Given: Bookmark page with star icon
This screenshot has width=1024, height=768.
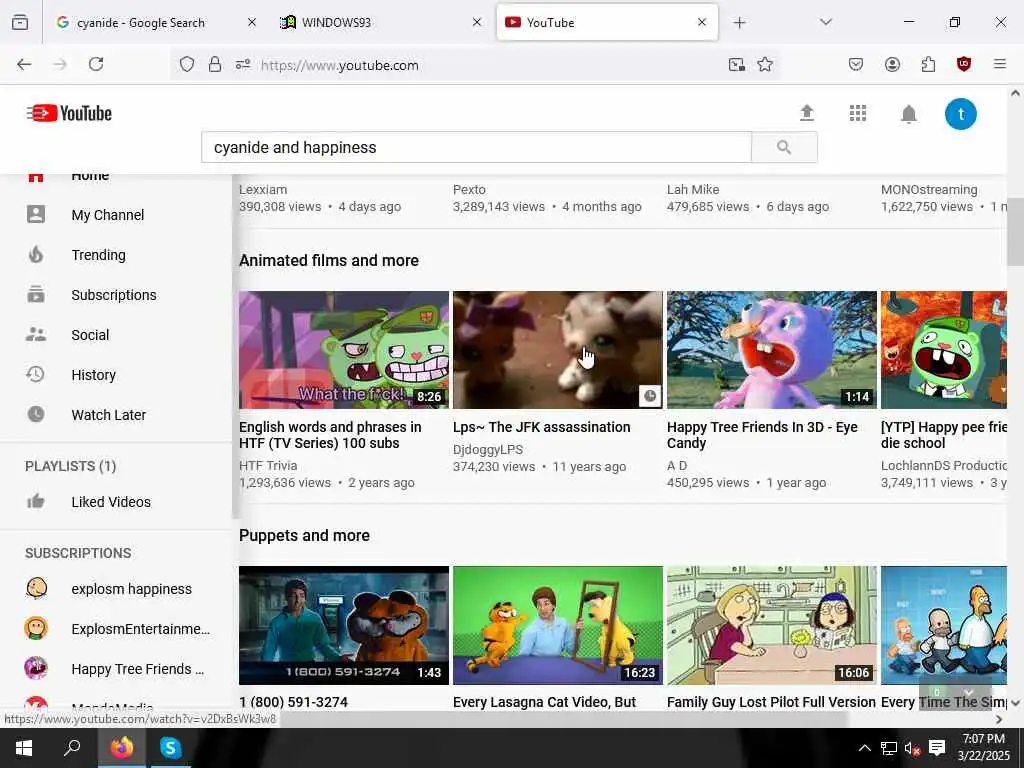Looking at the screenshot, I should pyautogui.click(x=765, y=64).
